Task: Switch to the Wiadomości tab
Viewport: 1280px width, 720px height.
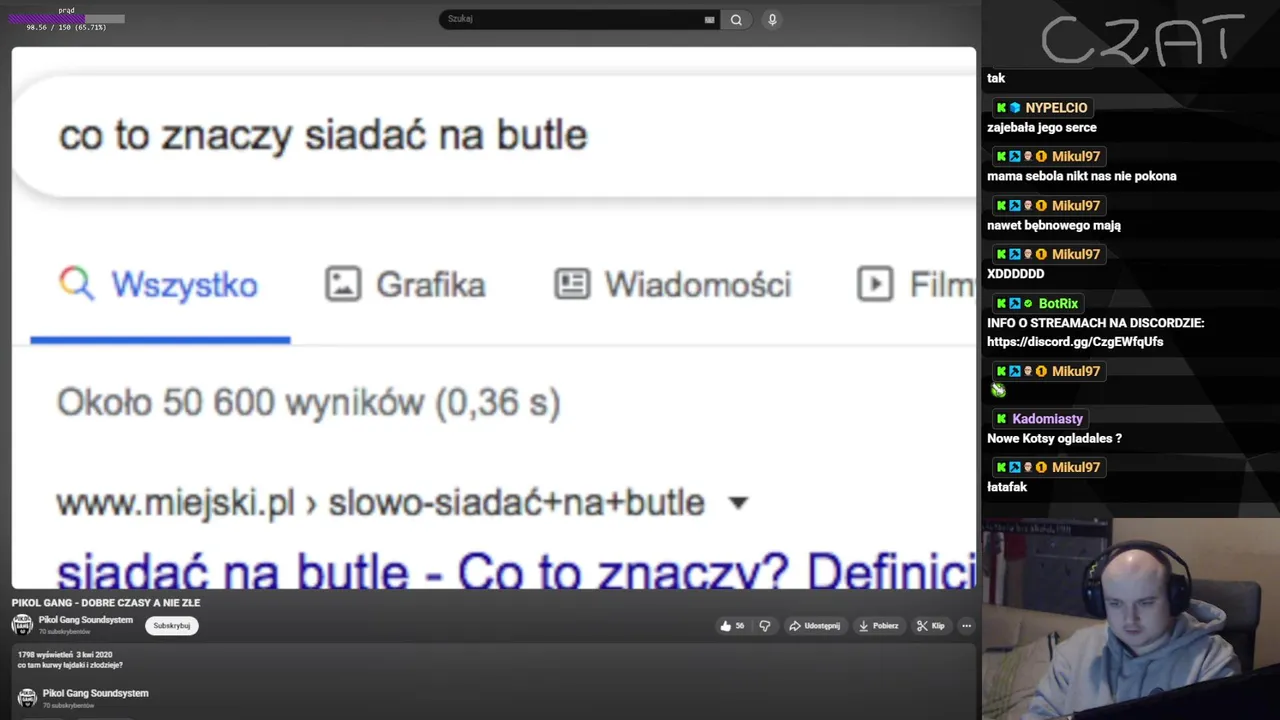Action: (x=672, y=285)
